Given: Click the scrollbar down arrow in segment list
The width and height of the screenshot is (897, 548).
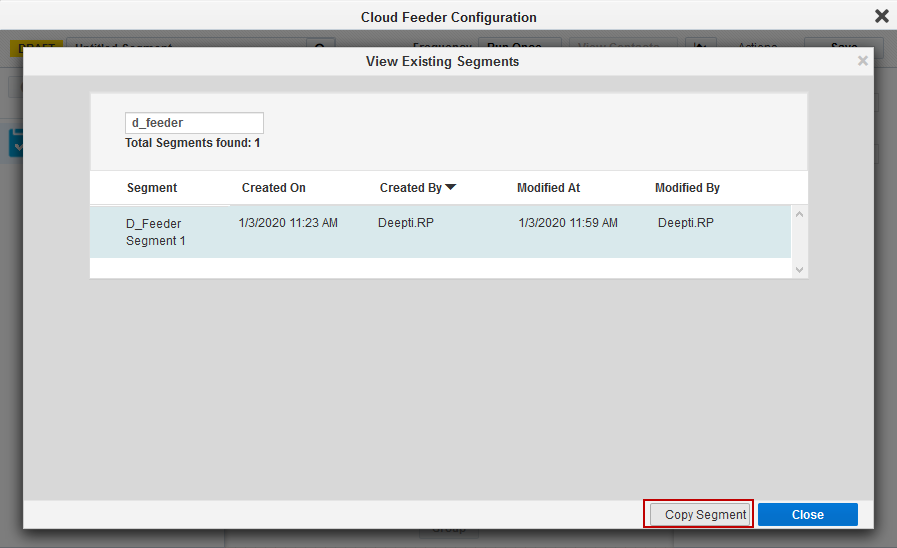Looking at the screenshot, I should (799, 269).
